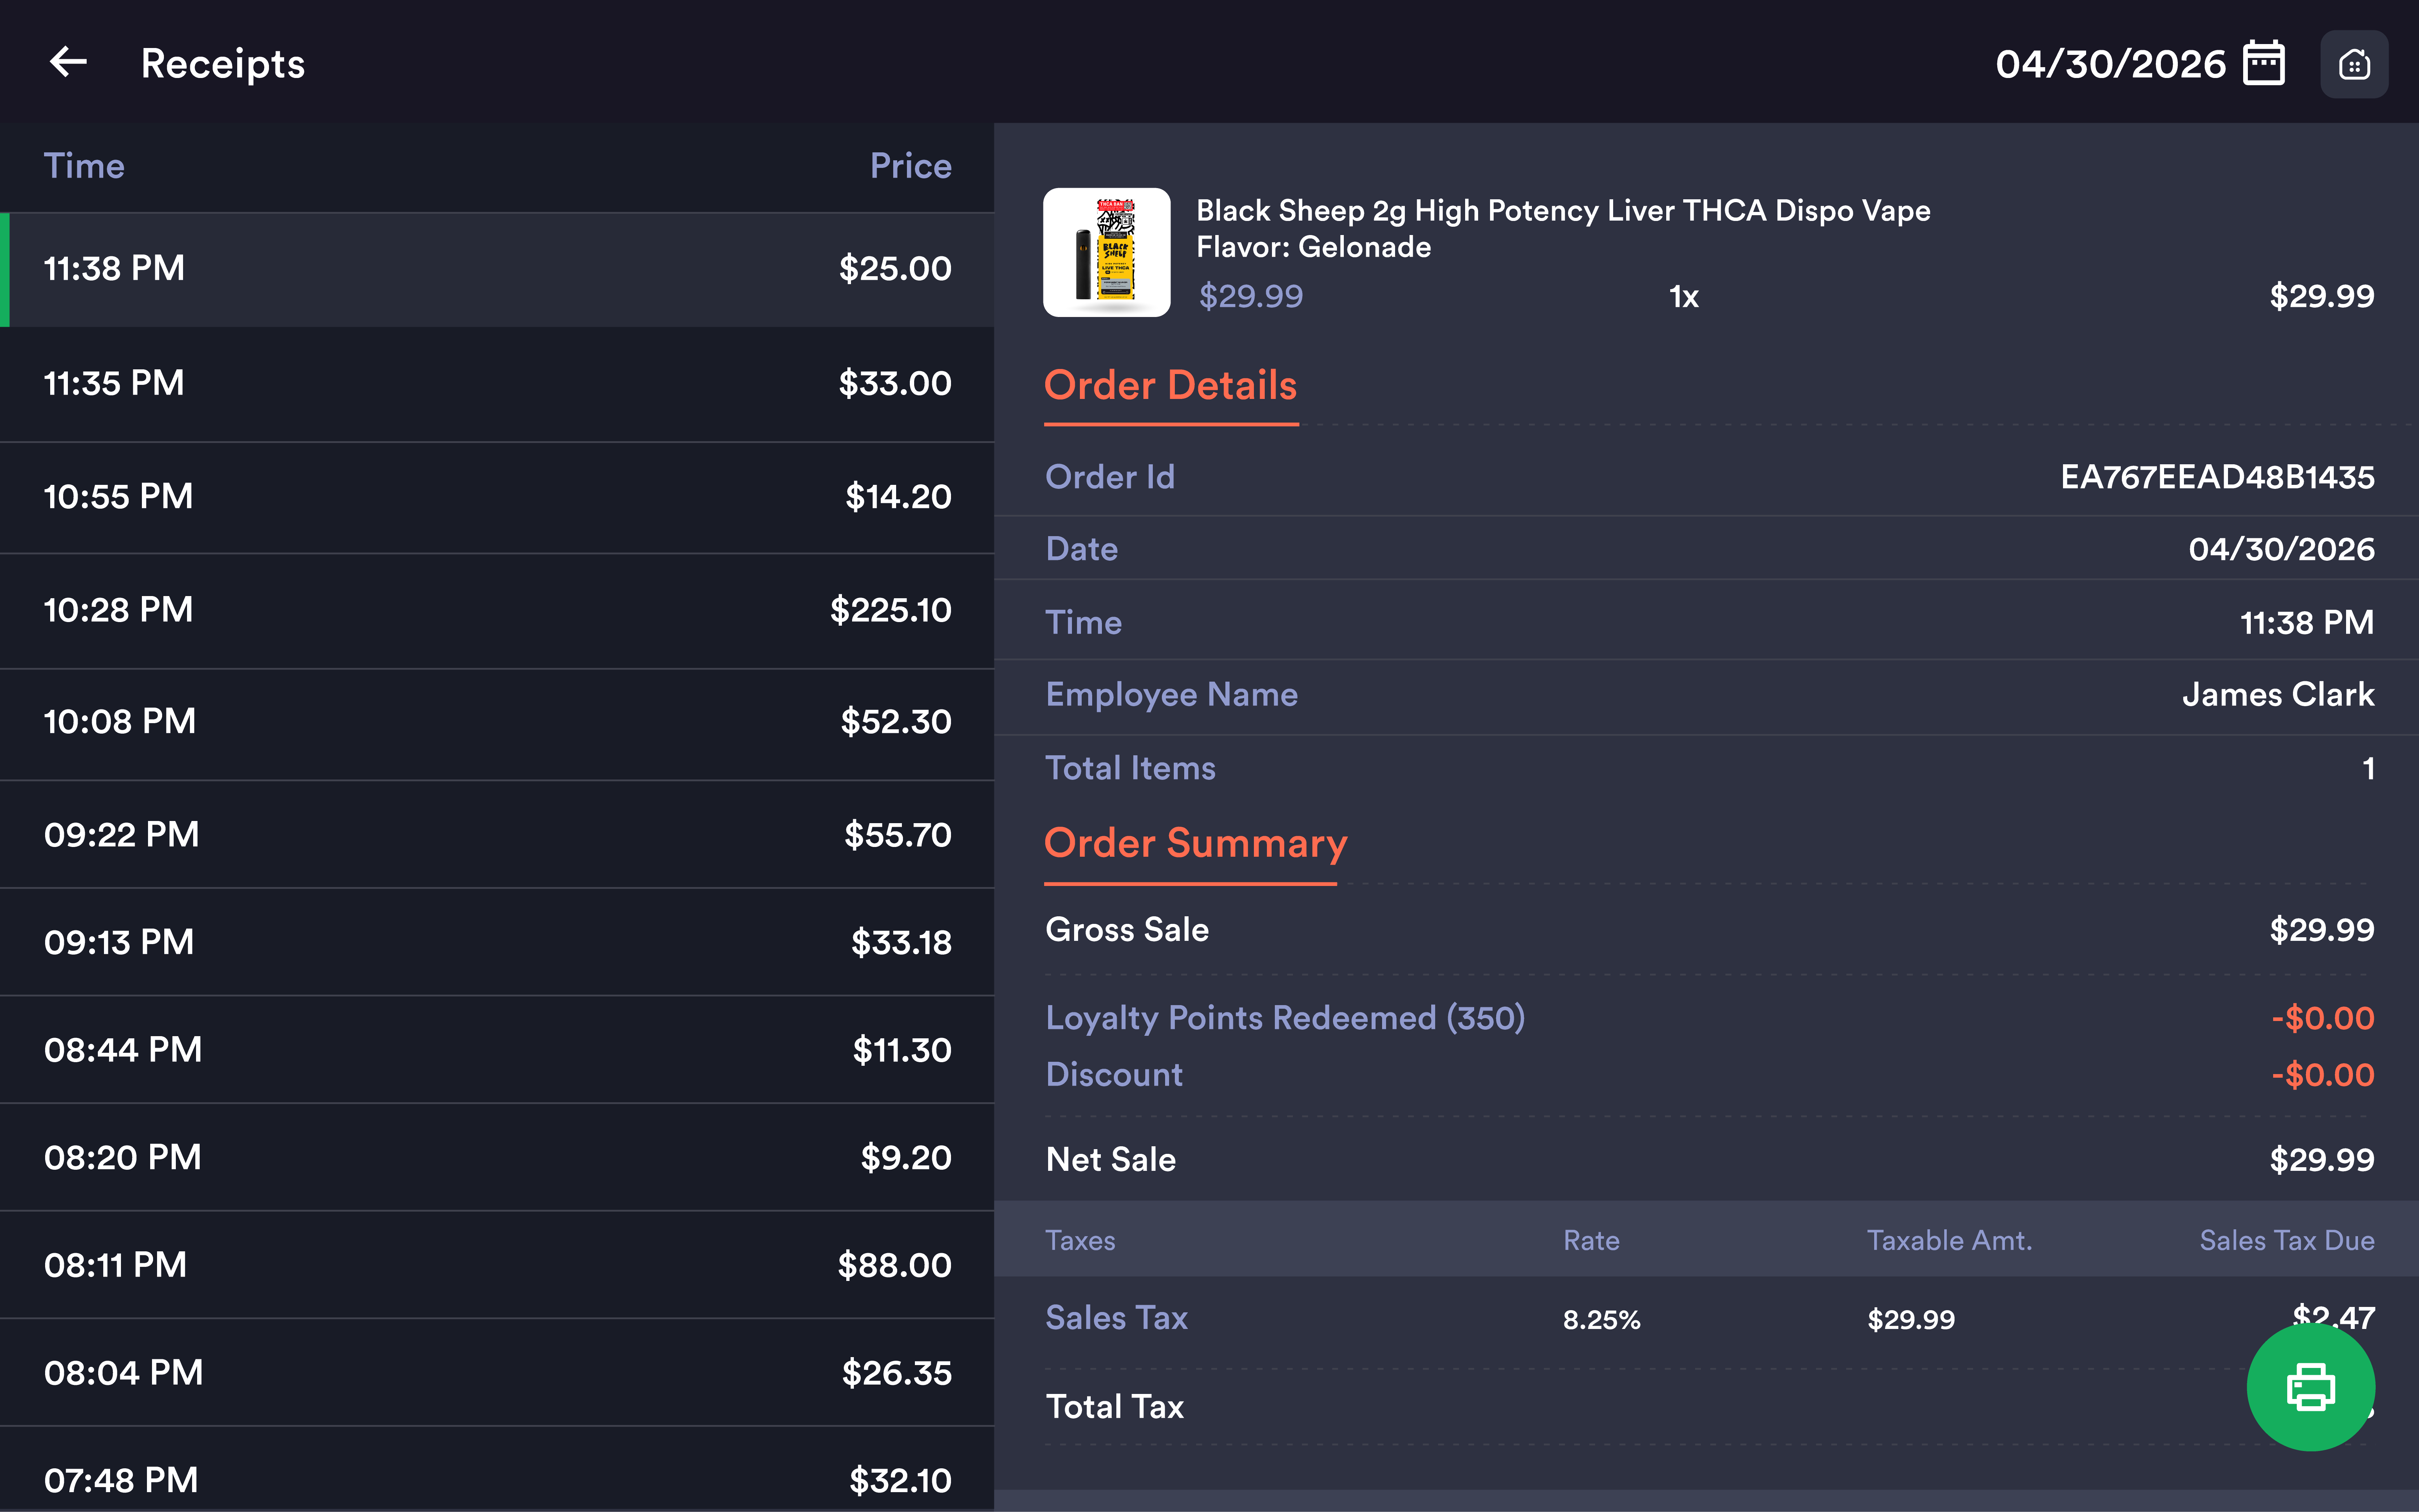View the 08:44 PM receipt for $11.30
This screenshot has width=2419, height=1512.
click(x=497, y=1050)
